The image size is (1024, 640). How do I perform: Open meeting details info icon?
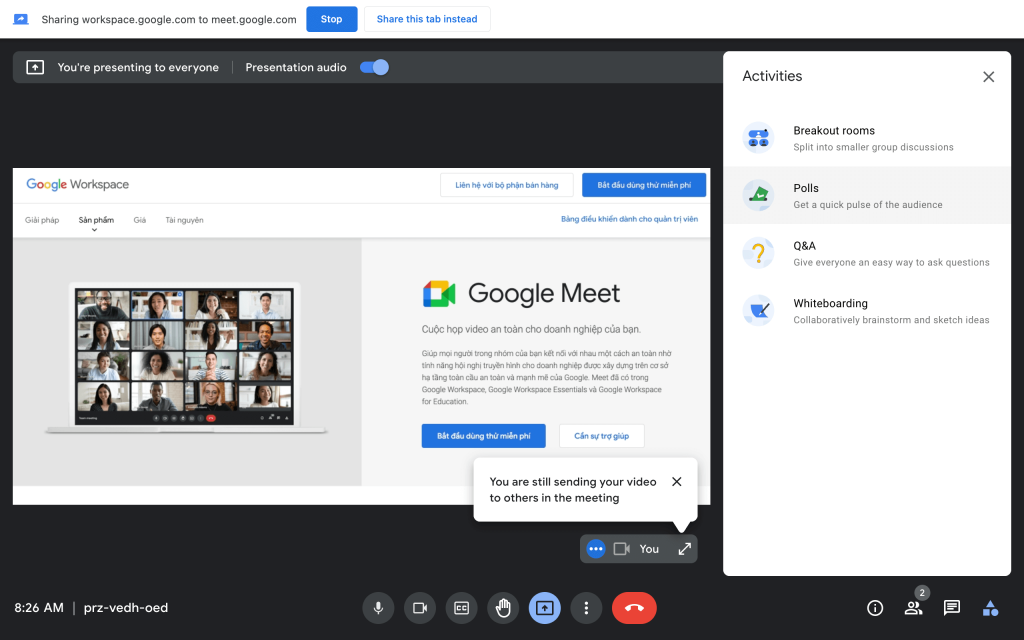pos(875,608)
